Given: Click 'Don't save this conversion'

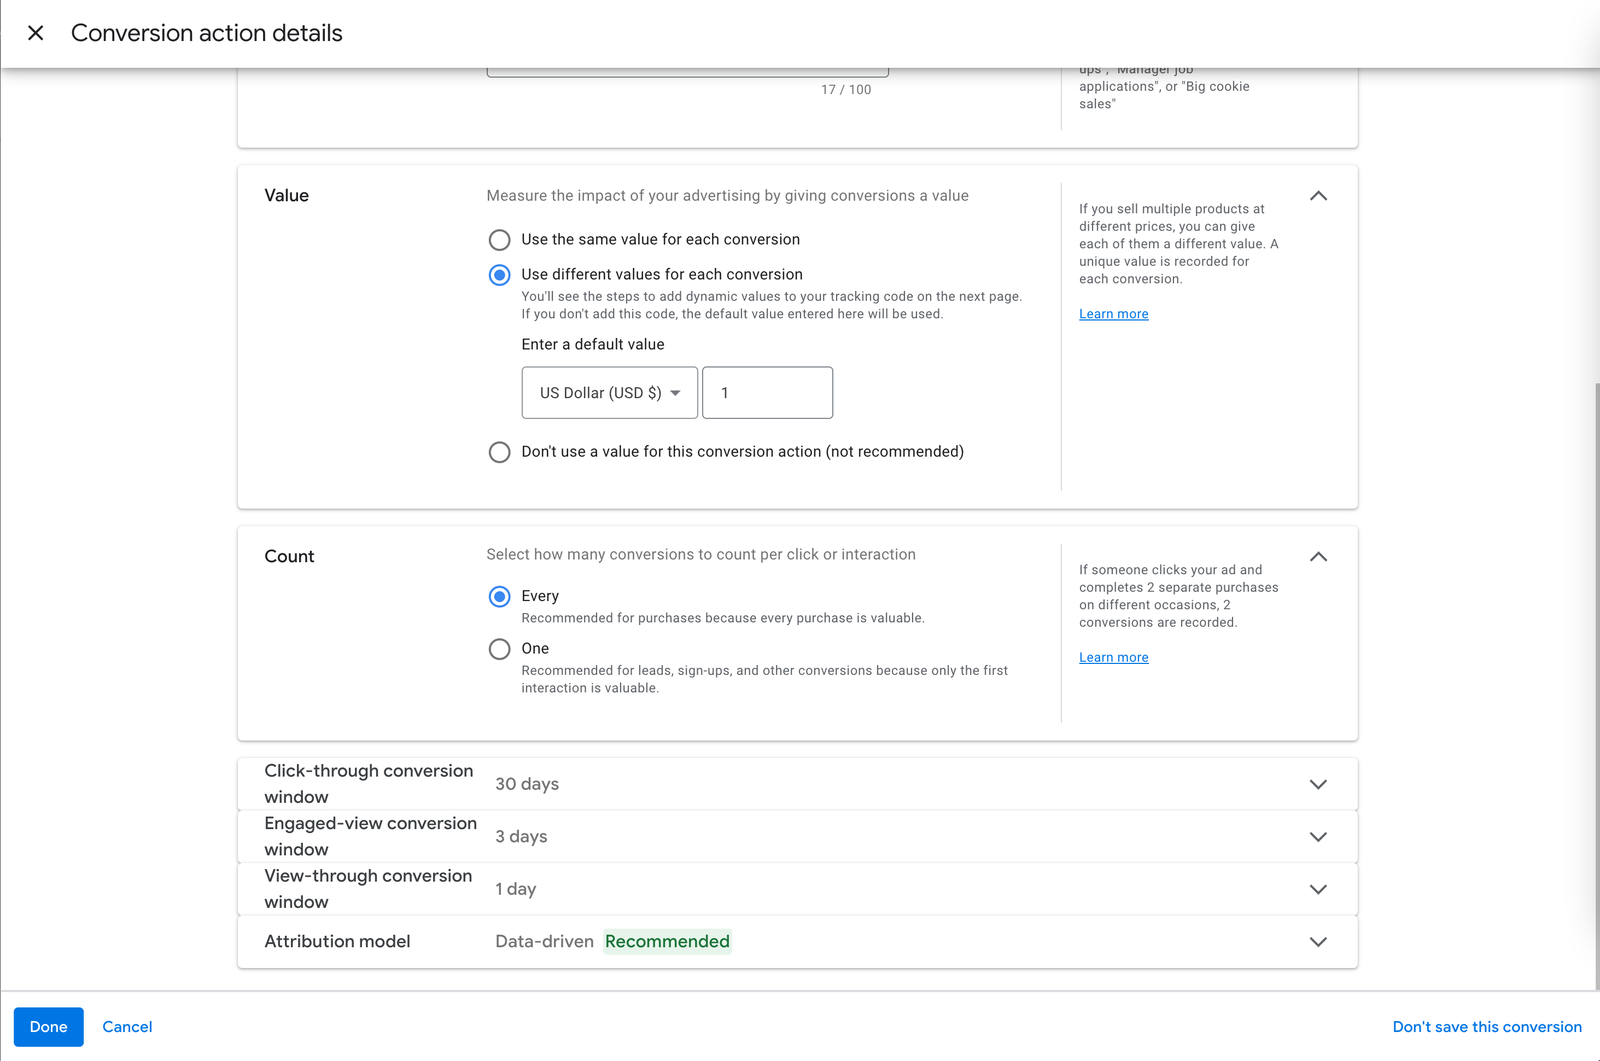Looking at the screenshot, I should 1486,1027.
